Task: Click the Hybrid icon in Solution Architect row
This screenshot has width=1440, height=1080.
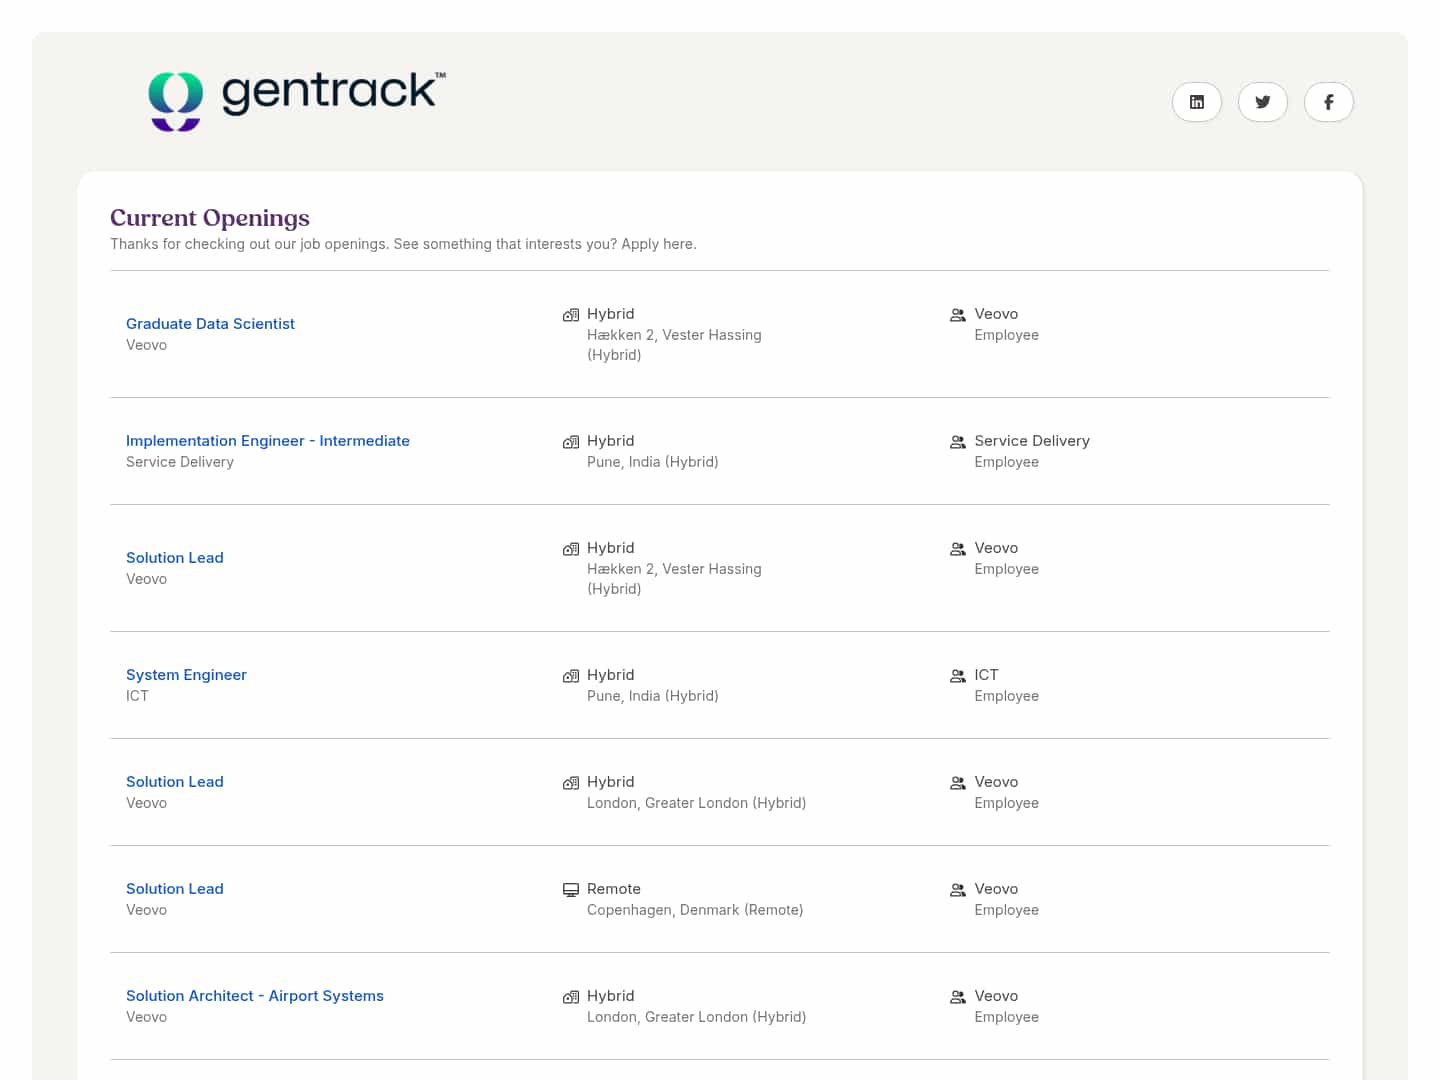Action: (x=571, y=997)
